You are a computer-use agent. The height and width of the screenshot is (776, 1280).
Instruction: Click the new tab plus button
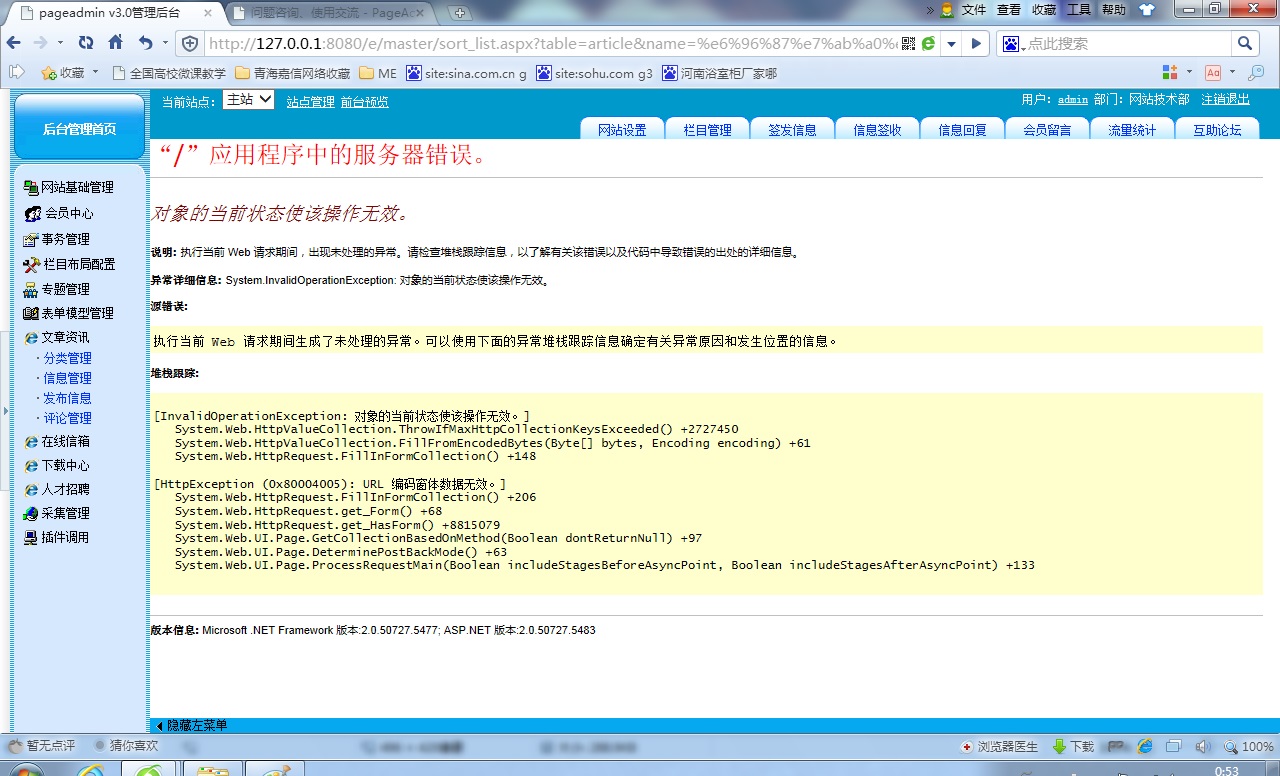click(x=459, y=13)
